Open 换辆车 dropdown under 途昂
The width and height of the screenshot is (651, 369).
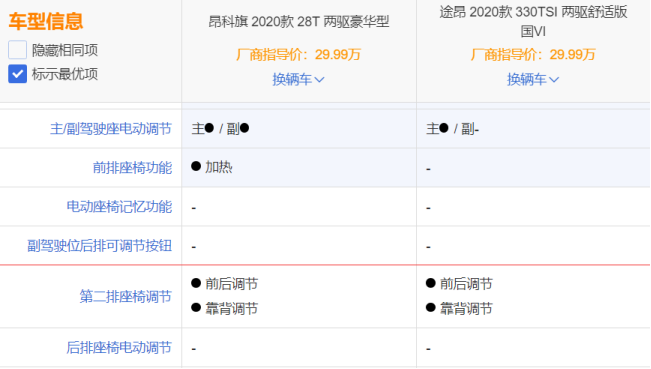click(533, 79)
